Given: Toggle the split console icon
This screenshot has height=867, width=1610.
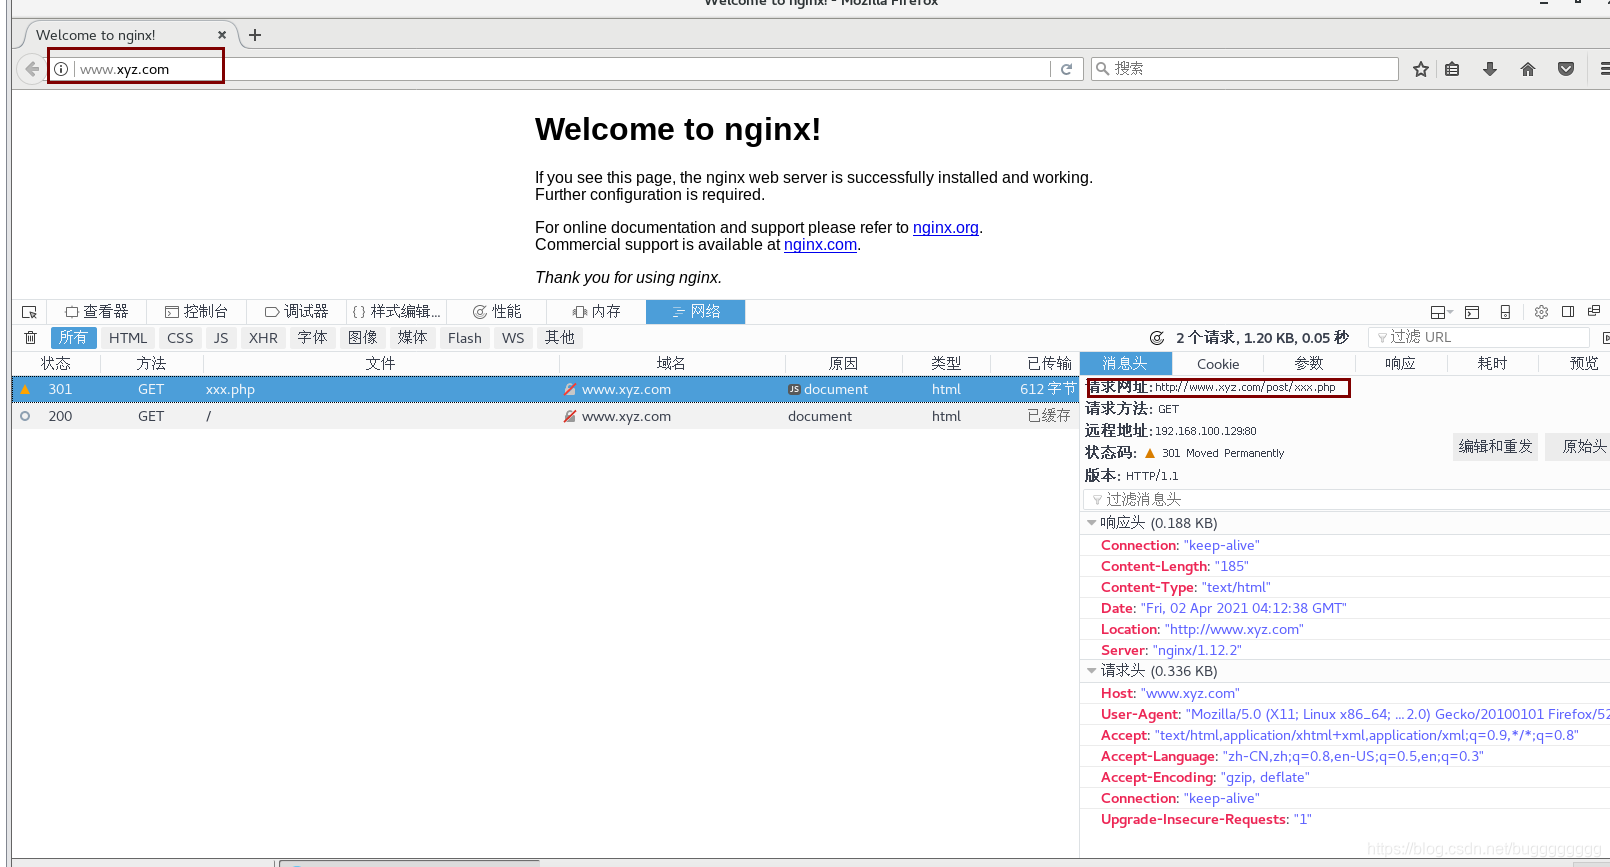Looking at the screenshot, I should point(1472,312).
